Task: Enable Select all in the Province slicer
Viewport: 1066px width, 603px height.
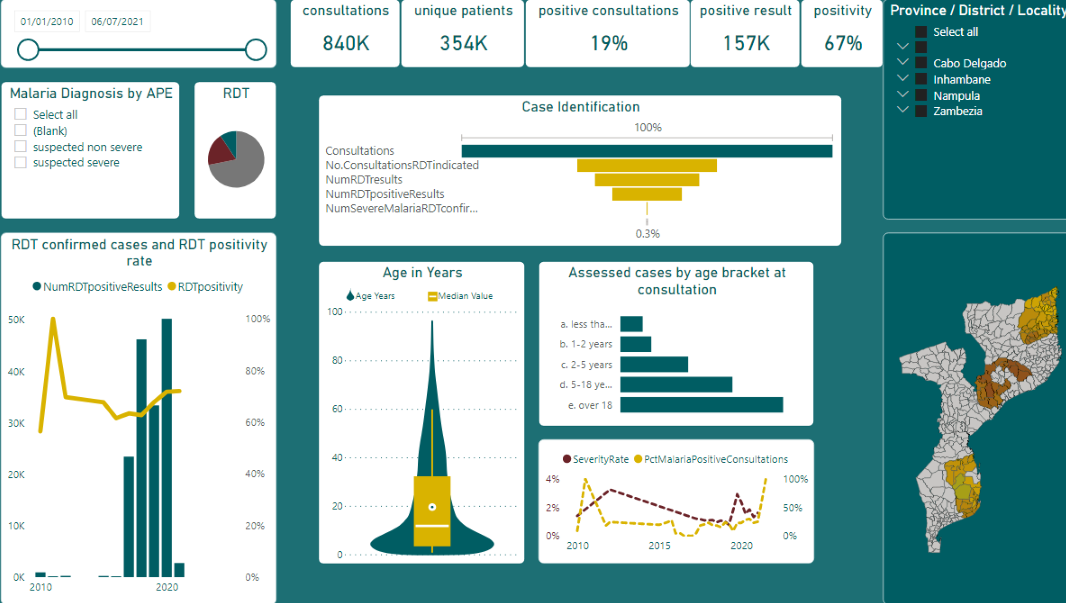Action: [x=921, y=31]
